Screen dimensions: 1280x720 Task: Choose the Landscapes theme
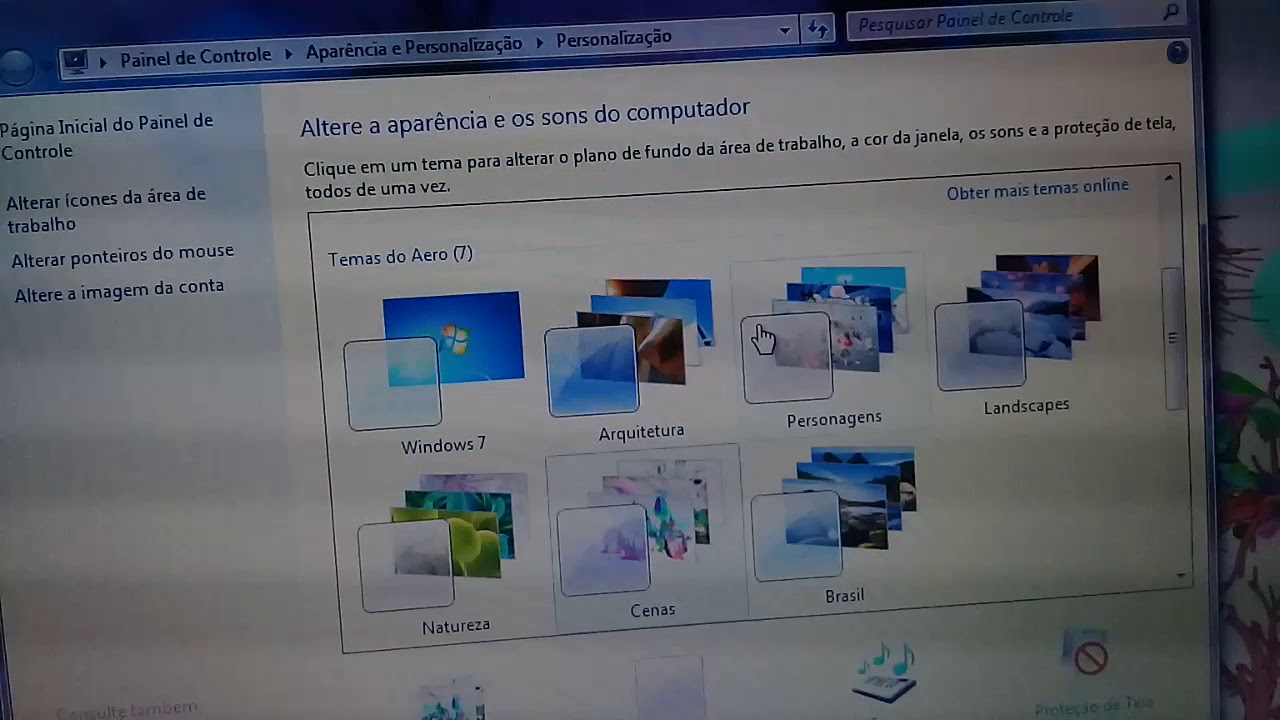click(1018, 334)
